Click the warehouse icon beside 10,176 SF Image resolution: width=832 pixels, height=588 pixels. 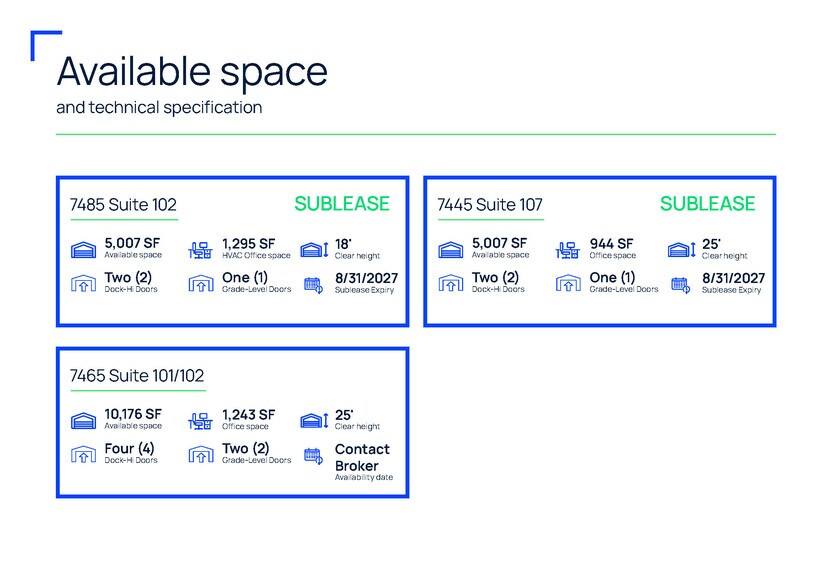[x=83, y=420]
